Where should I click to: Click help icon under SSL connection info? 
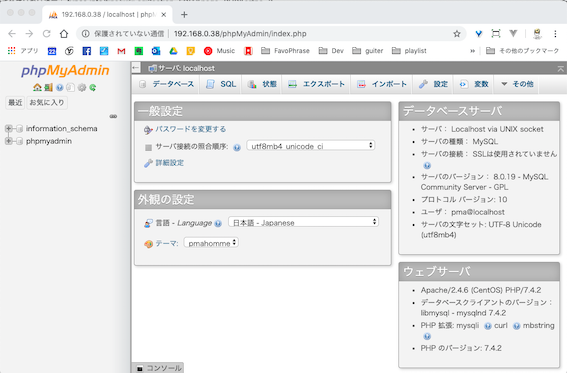coord(427,166)
